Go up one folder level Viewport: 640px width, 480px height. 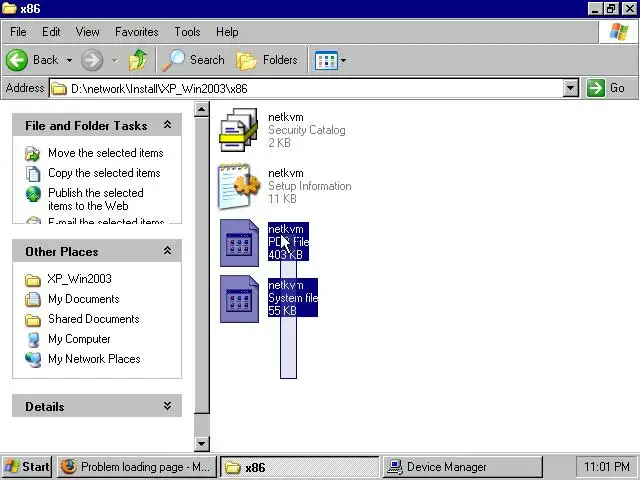pos(138,60)
